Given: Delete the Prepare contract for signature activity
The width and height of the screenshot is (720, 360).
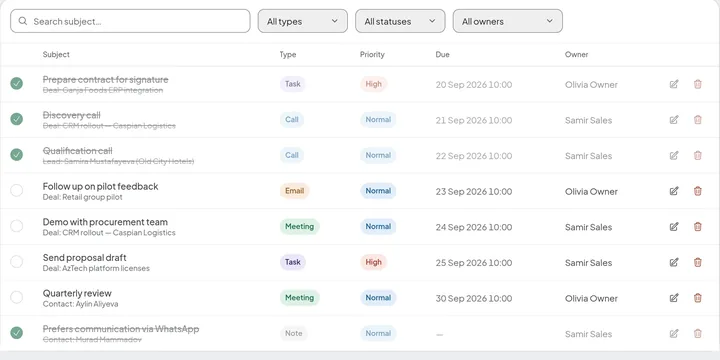Looking at the screenshot, I should tap(698, 84).
